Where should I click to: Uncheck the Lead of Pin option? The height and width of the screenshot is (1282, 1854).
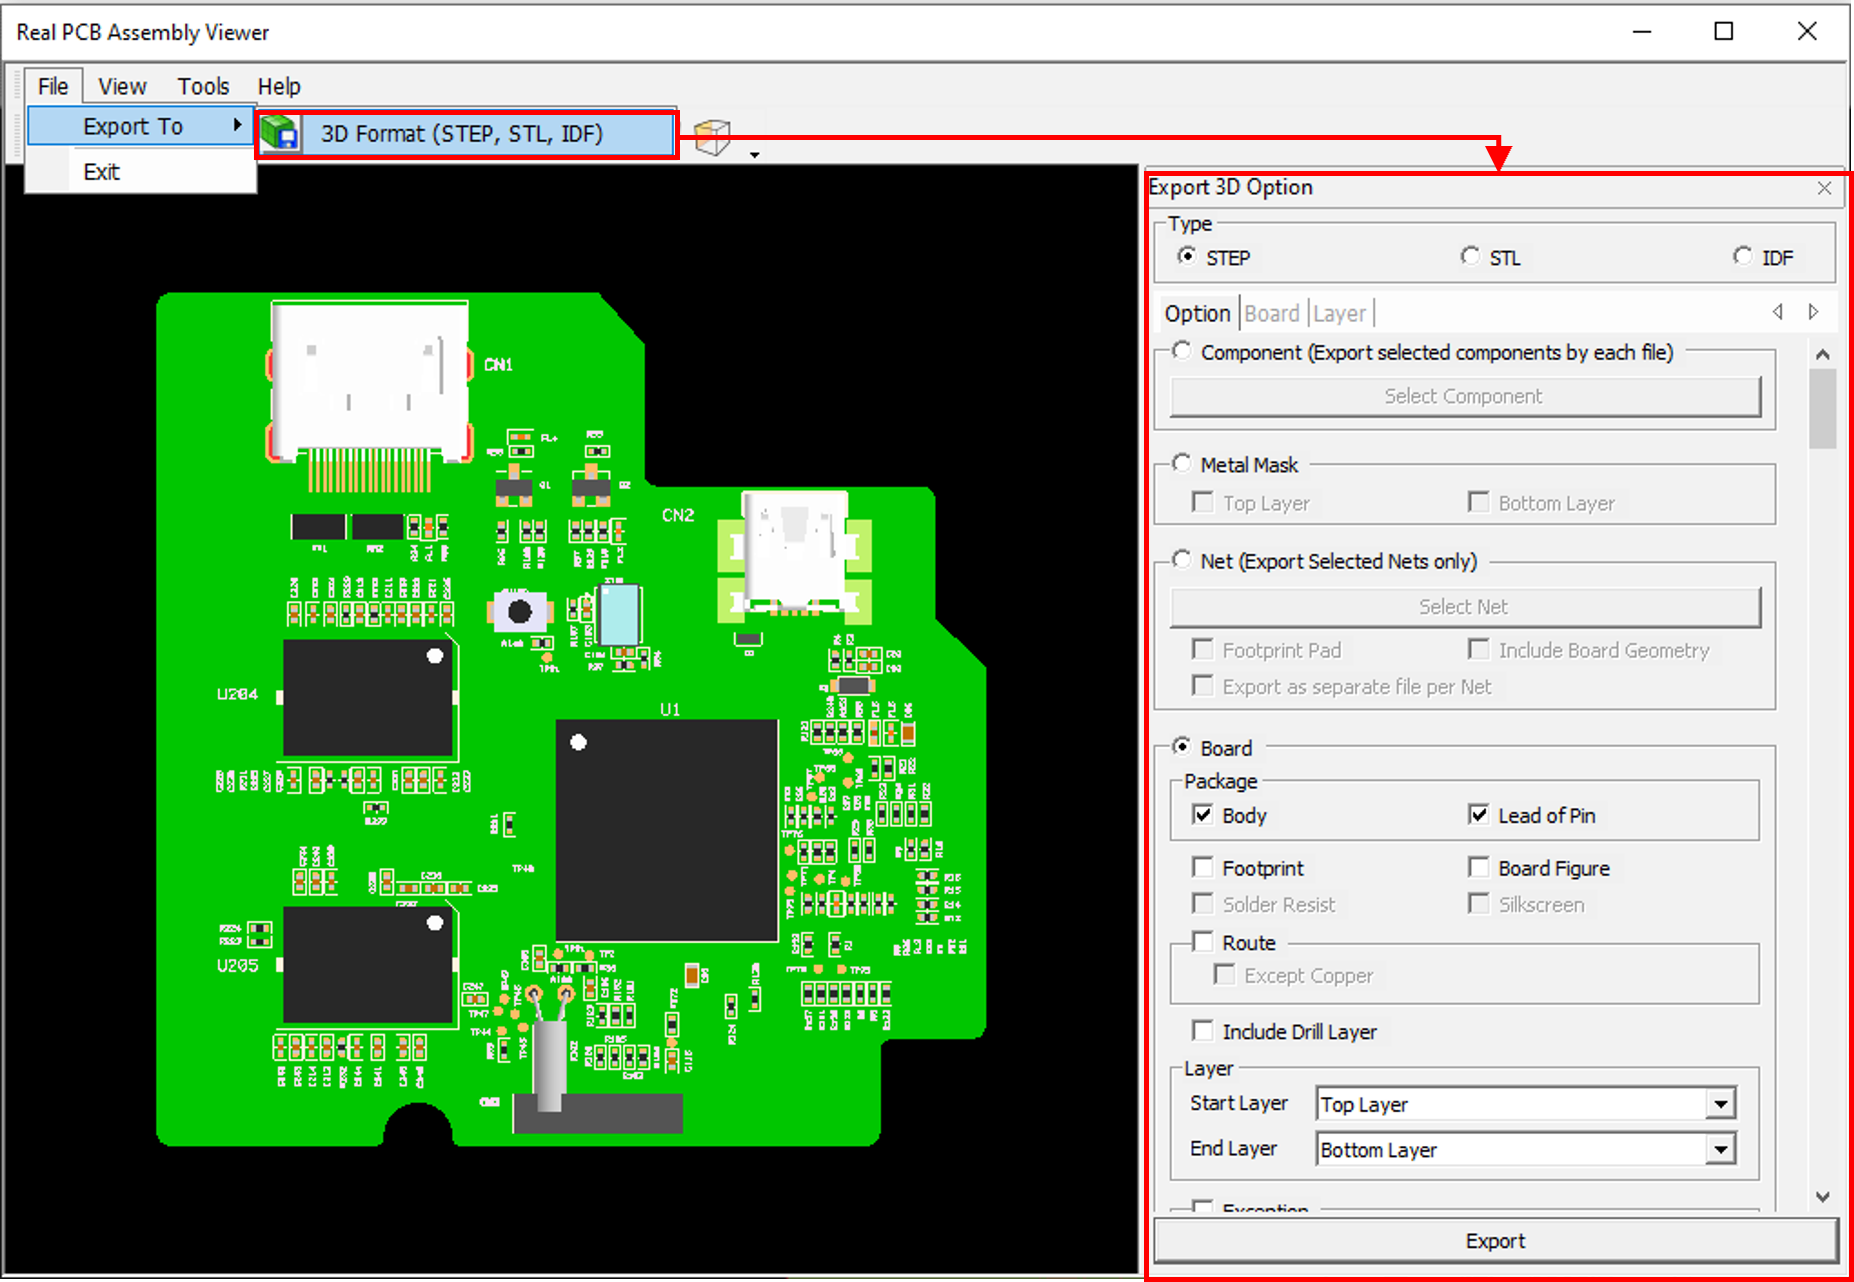(x=1479, y=815)
